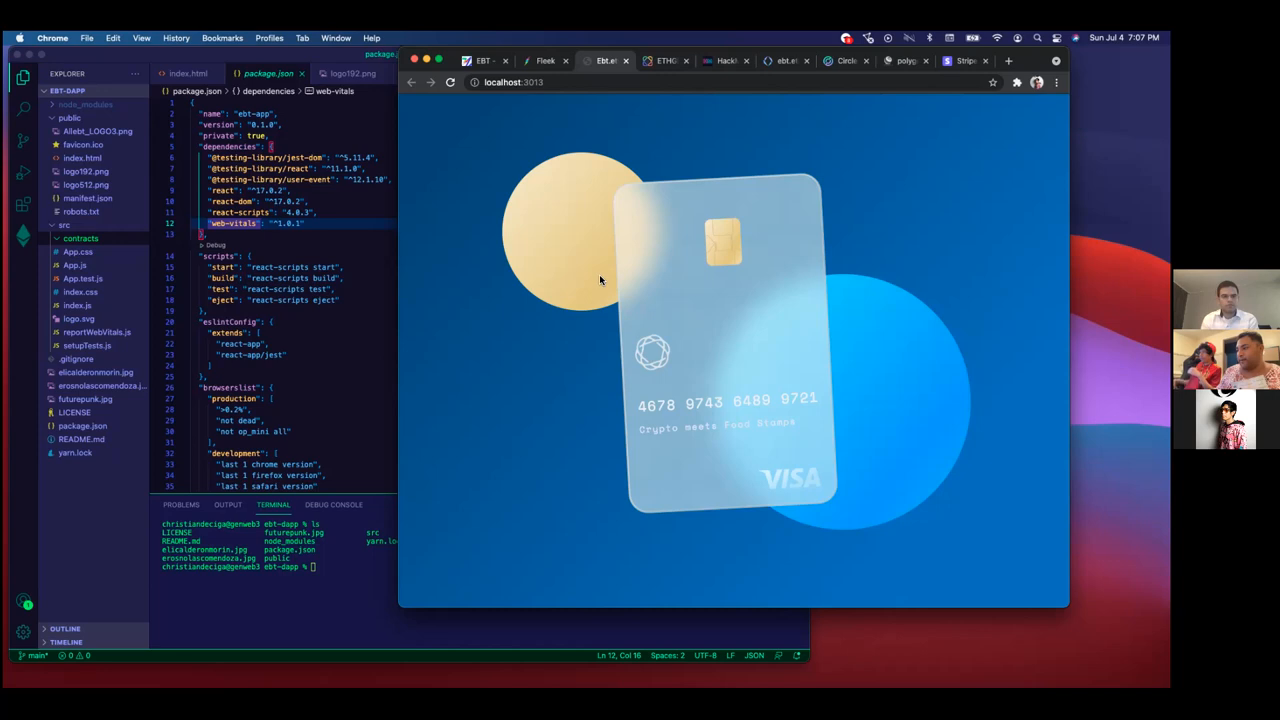Open the Chrome File menu
Viewport: 1280px width, 720px height.
click(87, 38)
